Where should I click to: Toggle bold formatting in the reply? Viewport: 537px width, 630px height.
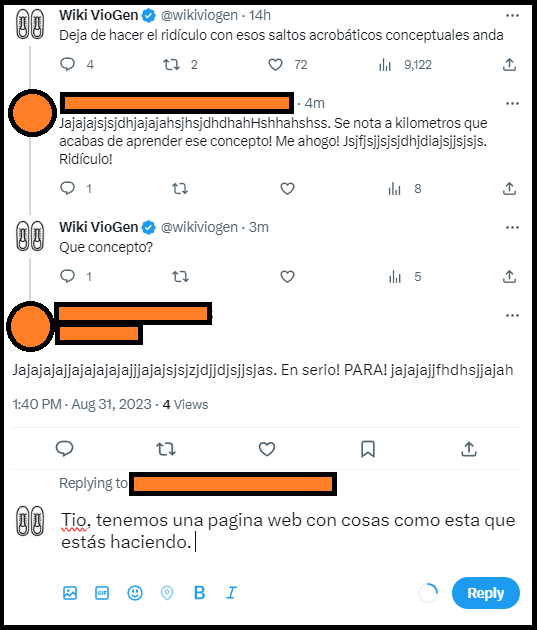[199, 593]
